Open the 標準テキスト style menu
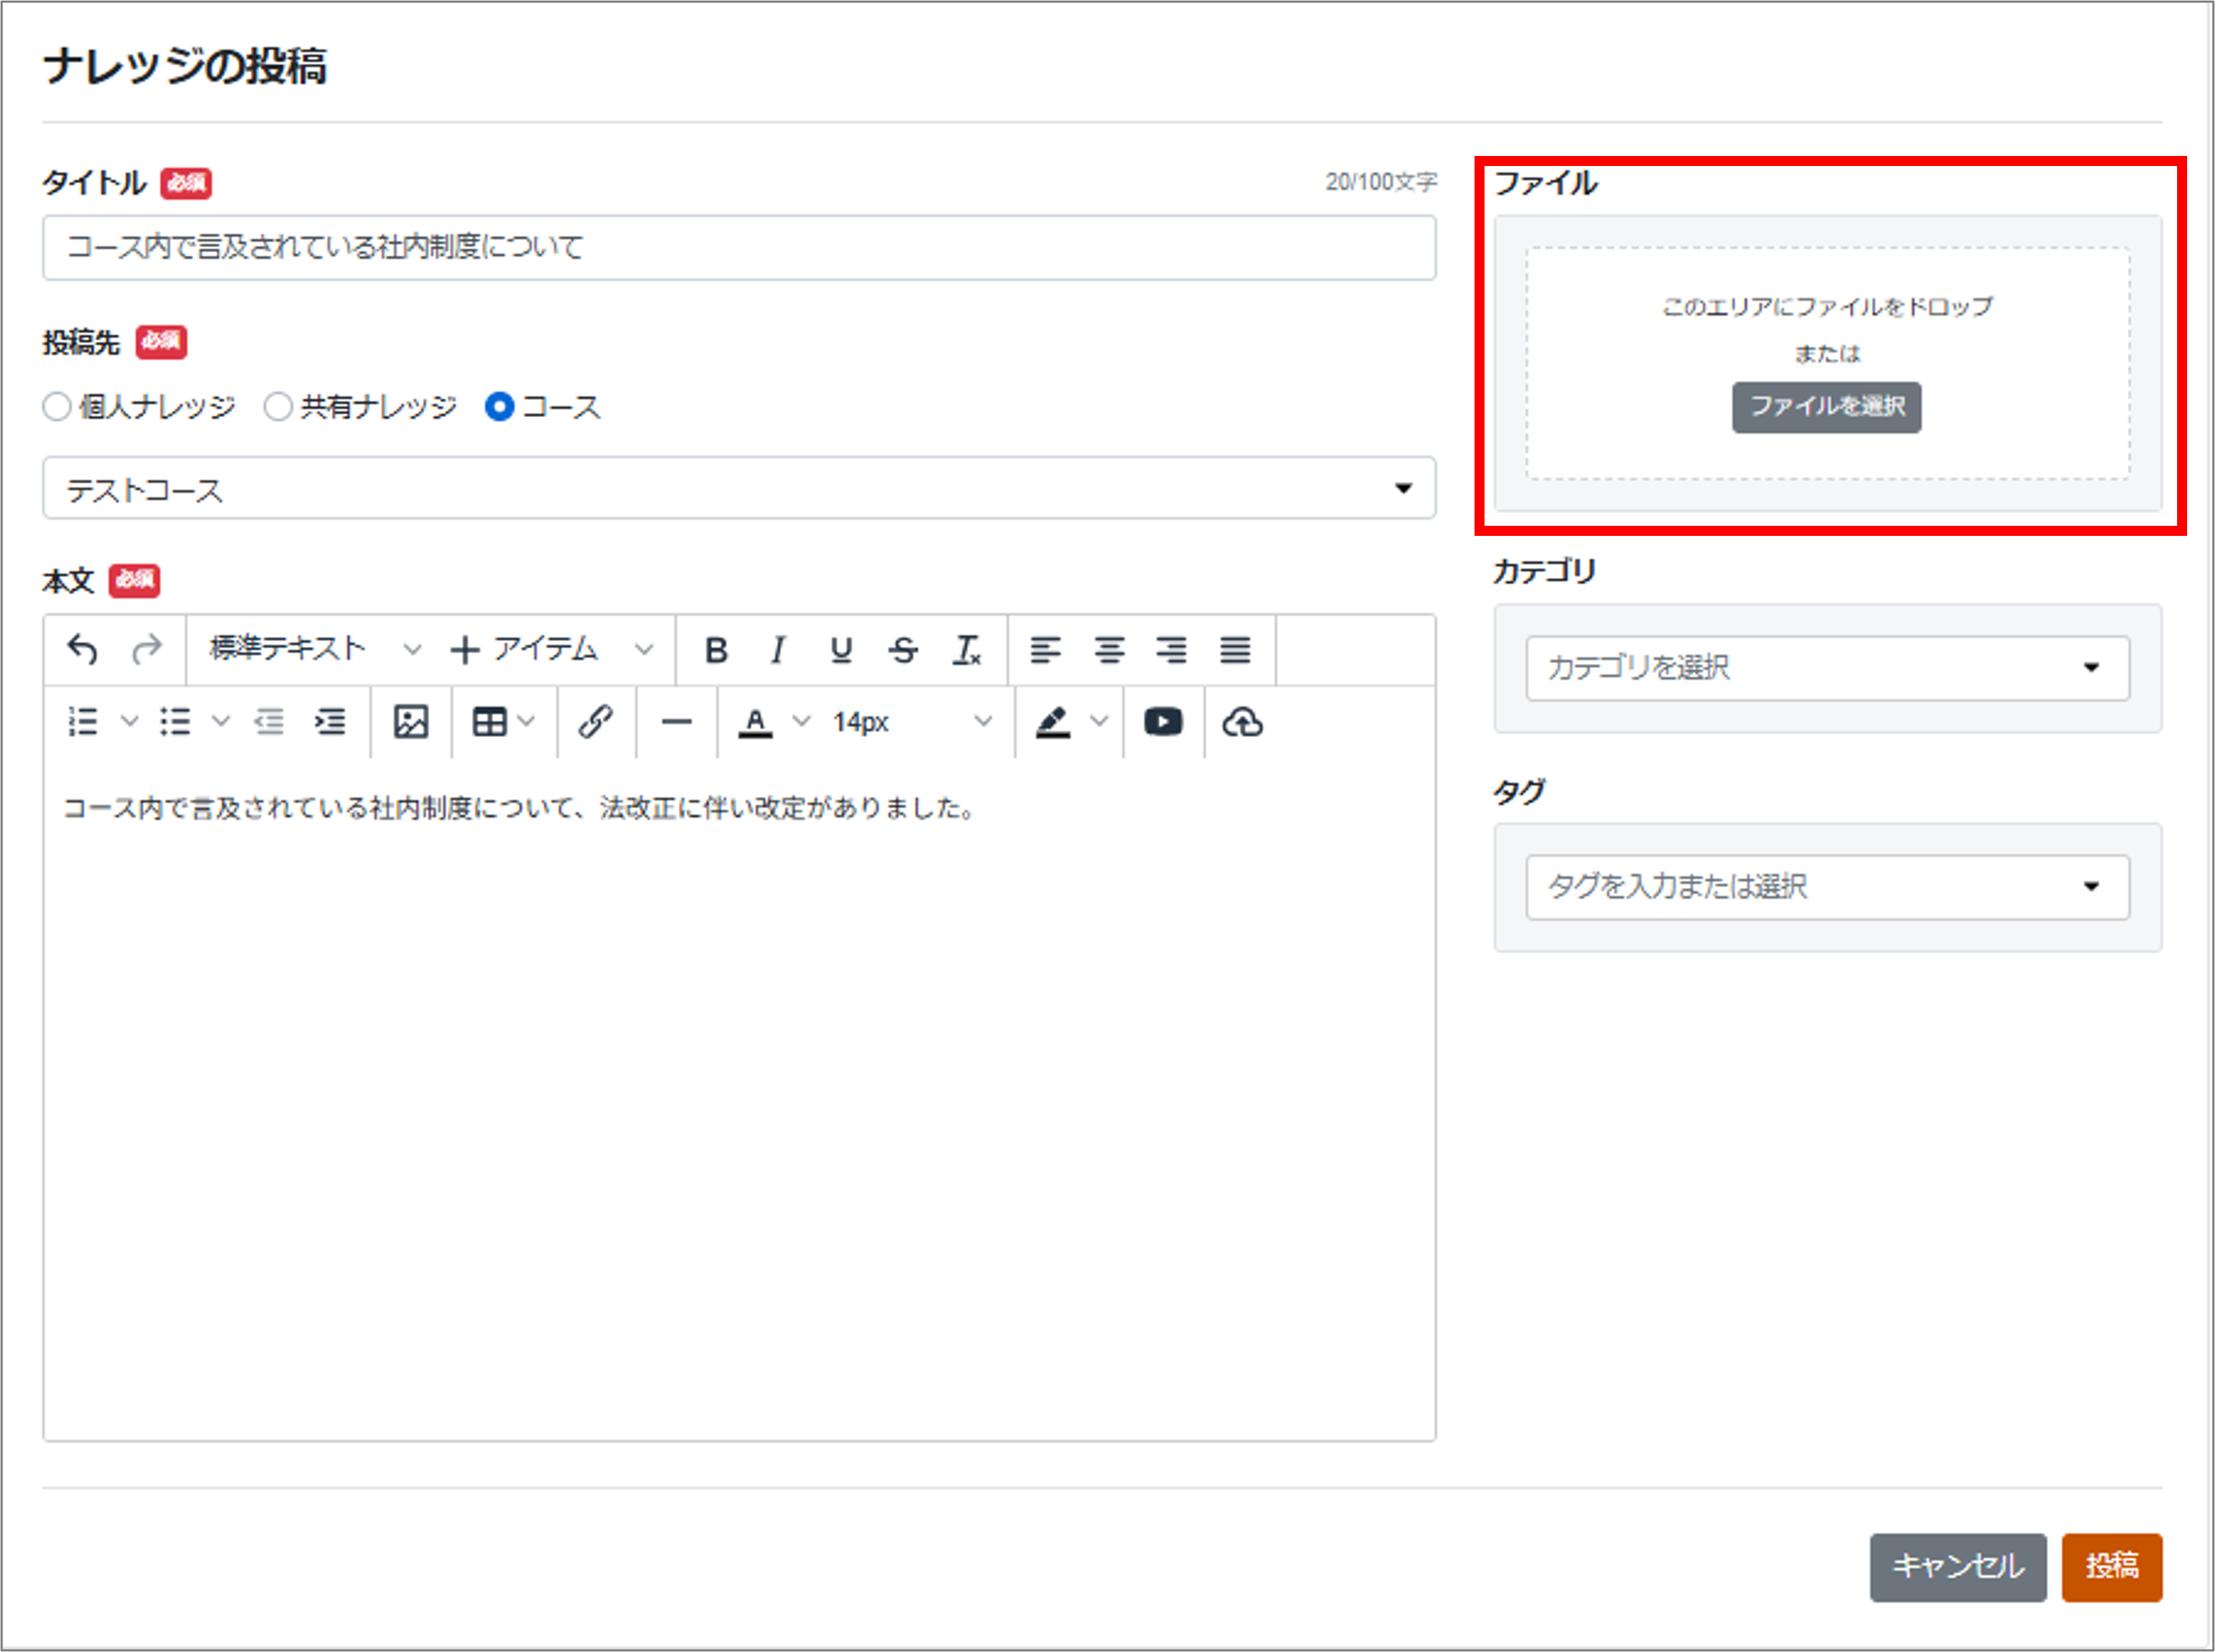 point(312,650)
